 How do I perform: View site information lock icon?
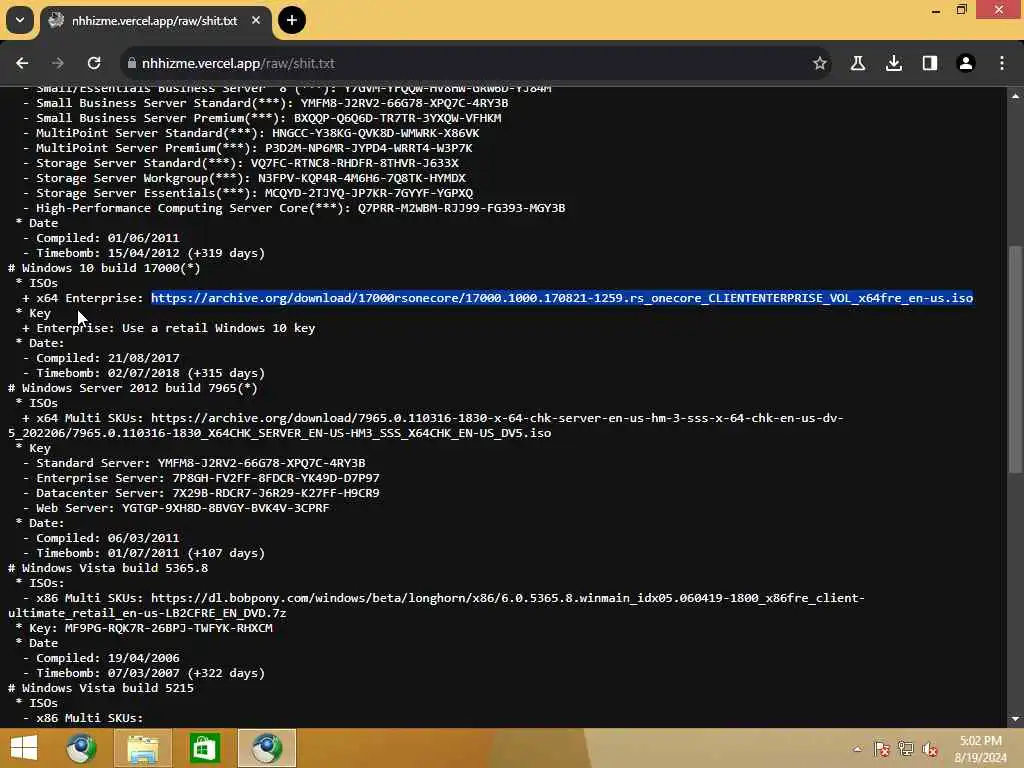pos(132,63)
